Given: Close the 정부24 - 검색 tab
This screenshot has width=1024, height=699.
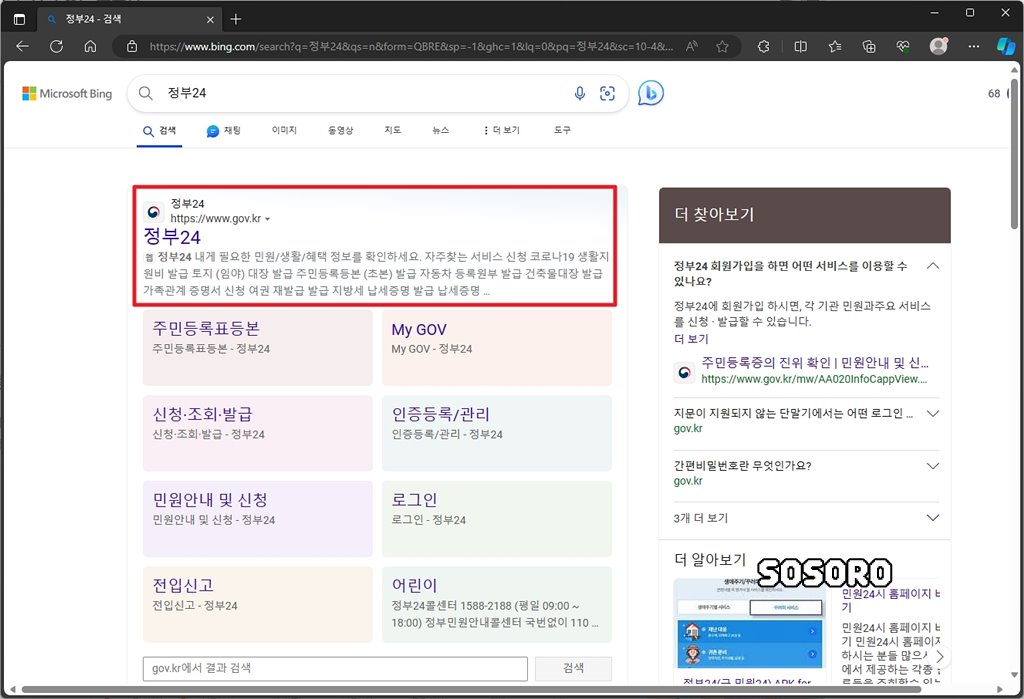Looking at the screenshot, I should 210,20.
